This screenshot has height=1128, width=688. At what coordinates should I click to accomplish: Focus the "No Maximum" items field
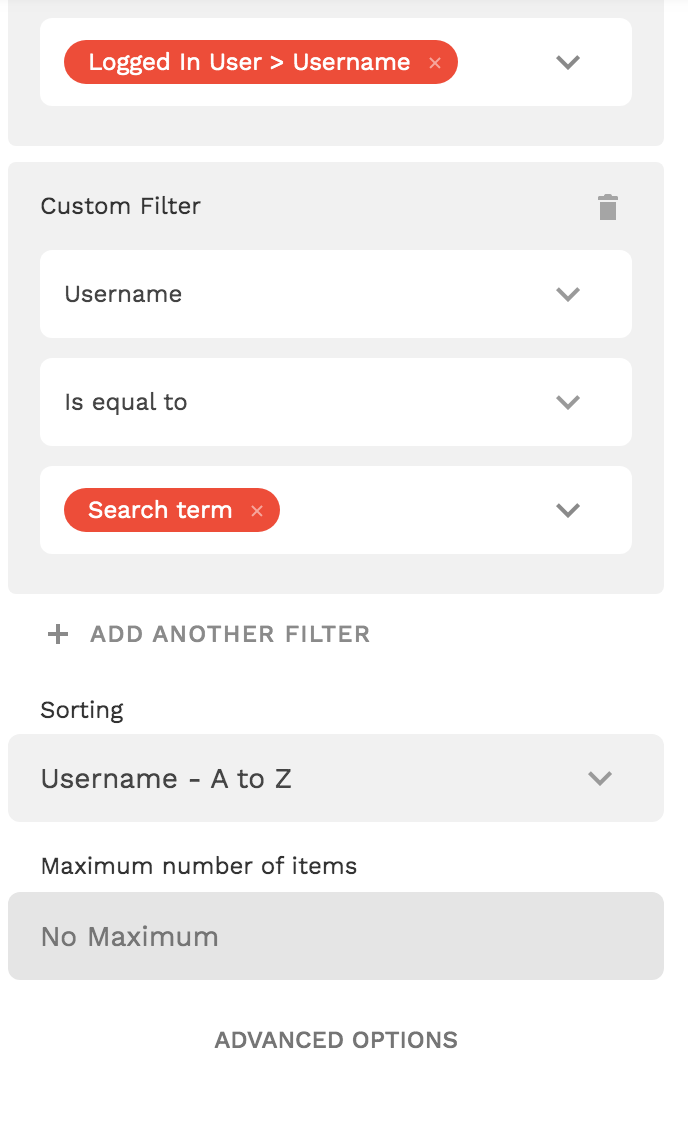(x=336, y=936)
